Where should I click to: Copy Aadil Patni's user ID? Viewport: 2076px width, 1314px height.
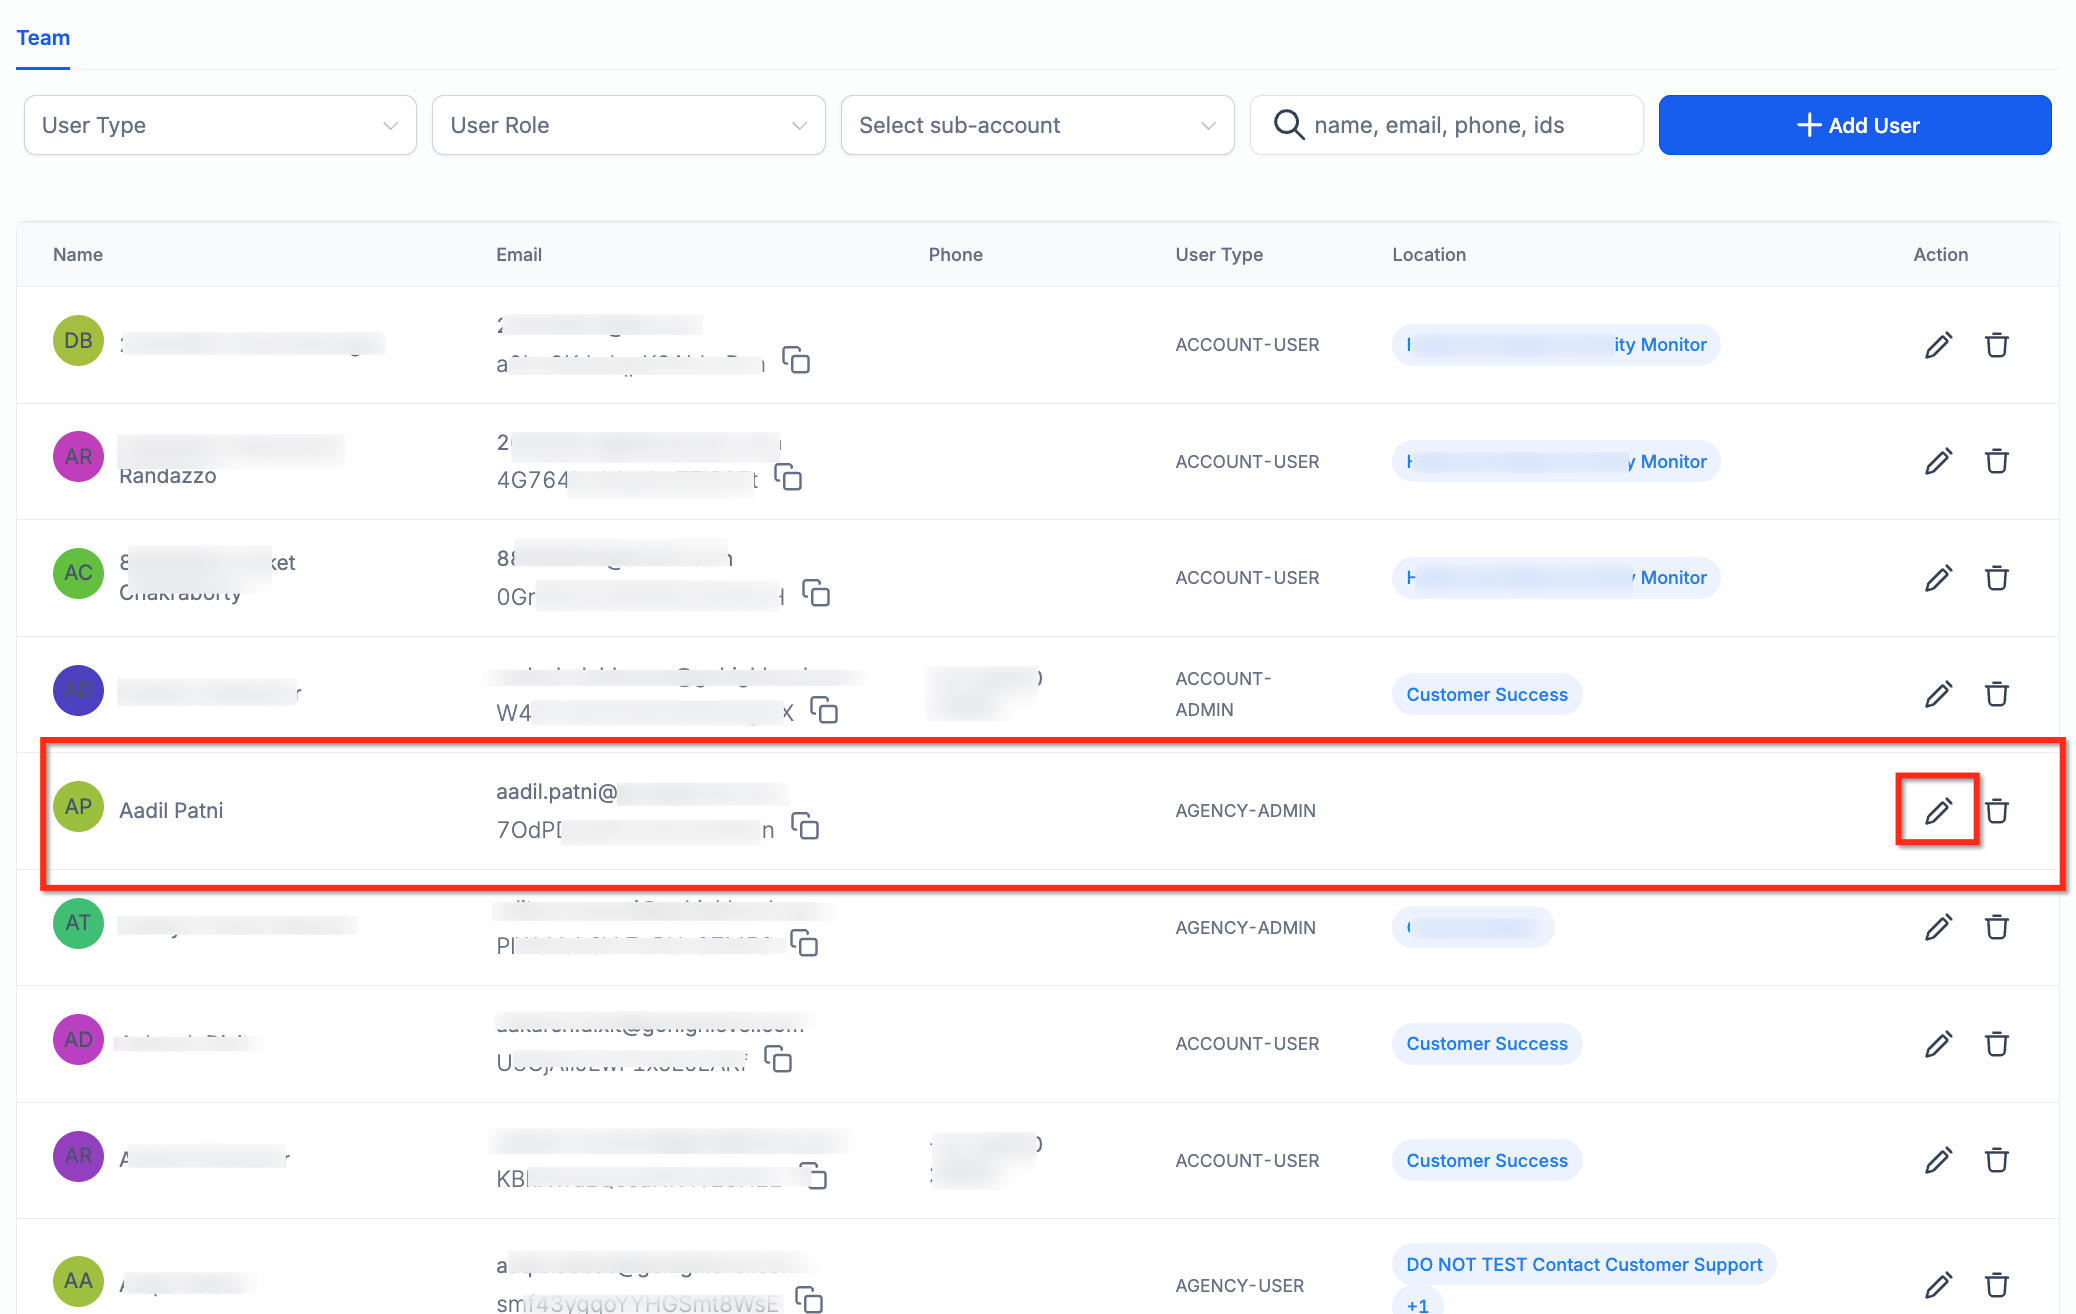tap(805, 827)
